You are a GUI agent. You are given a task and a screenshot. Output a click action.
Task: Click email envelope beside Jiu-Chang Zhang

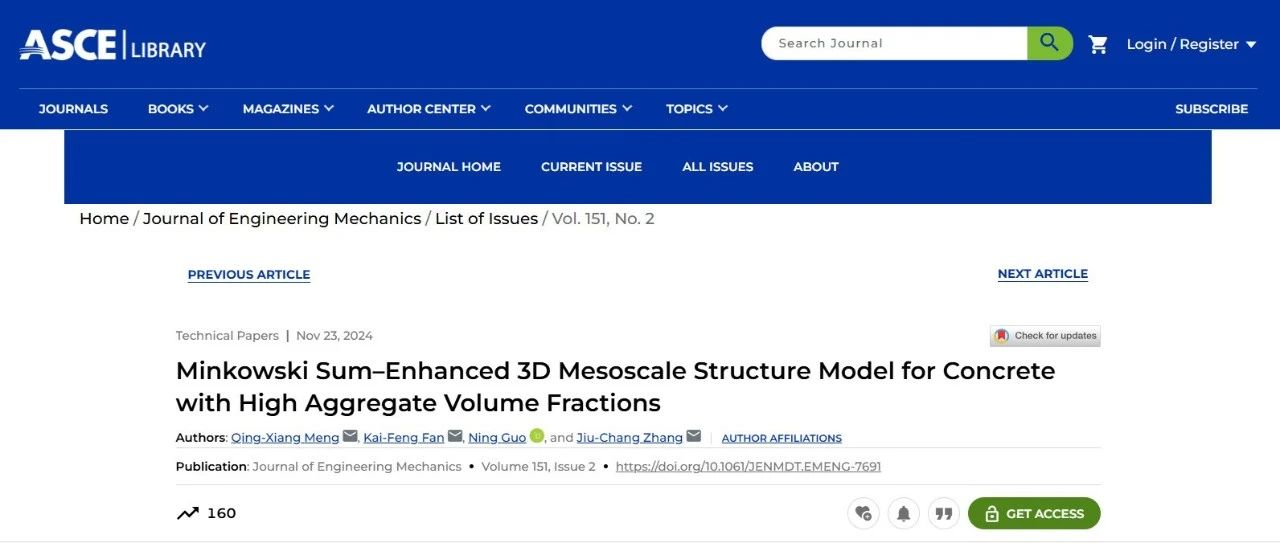(694, 436)
